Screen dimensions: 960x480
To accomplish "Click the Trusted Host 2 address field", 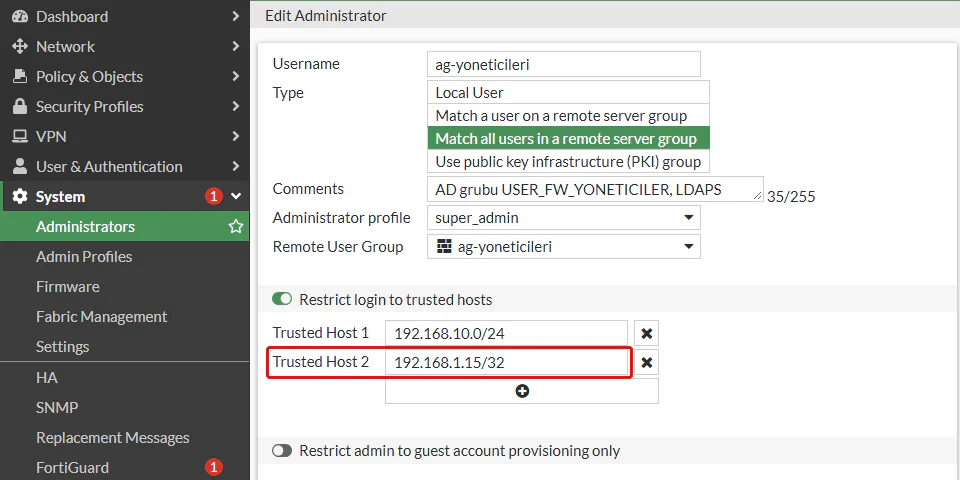I will pos(506,363).
